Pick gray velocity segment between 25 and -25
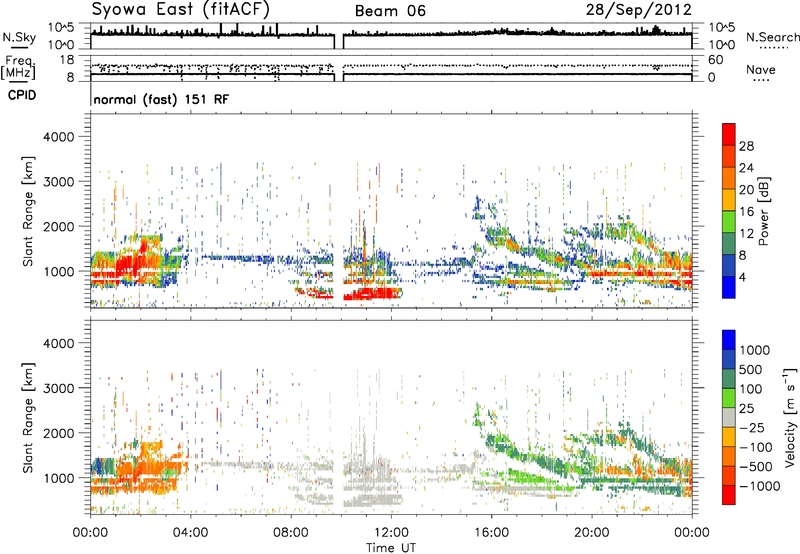800x554 pixels. click(x=729, y=417)
